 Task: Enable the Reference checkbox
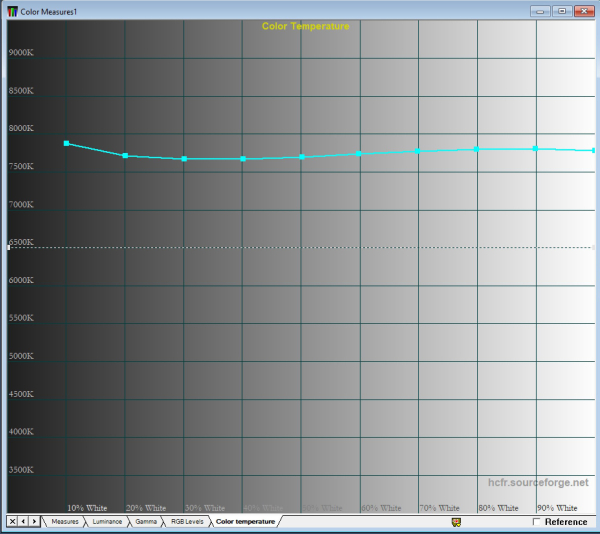(x=536, y=522)
